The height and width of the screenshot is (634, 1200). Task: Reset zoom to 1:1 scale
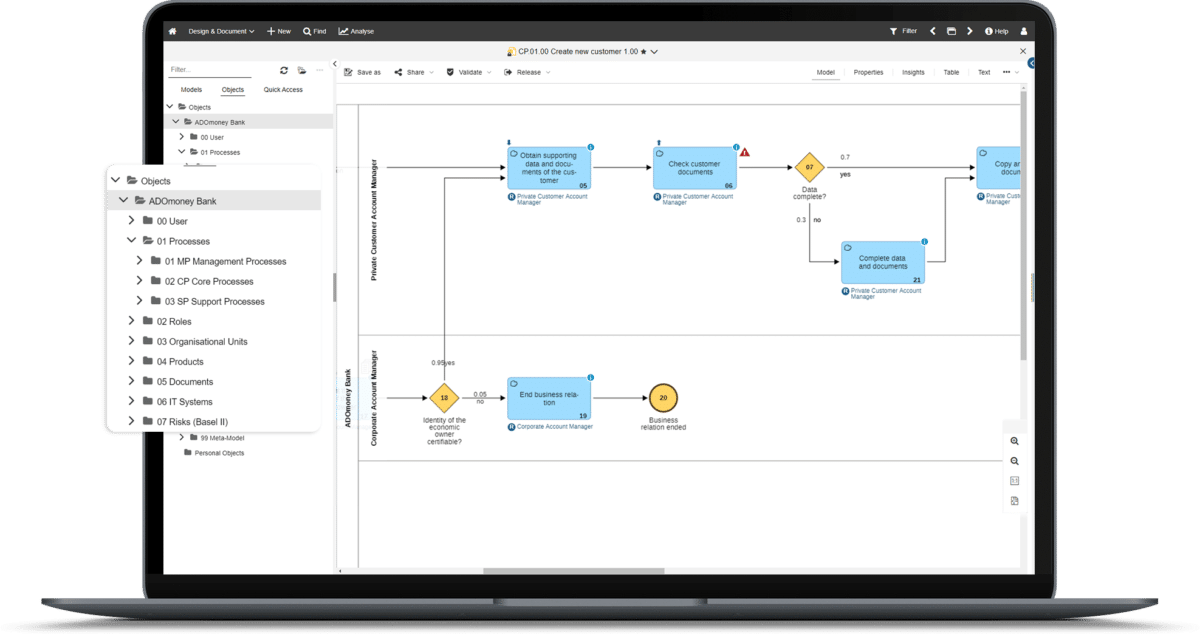point(1013,480)
